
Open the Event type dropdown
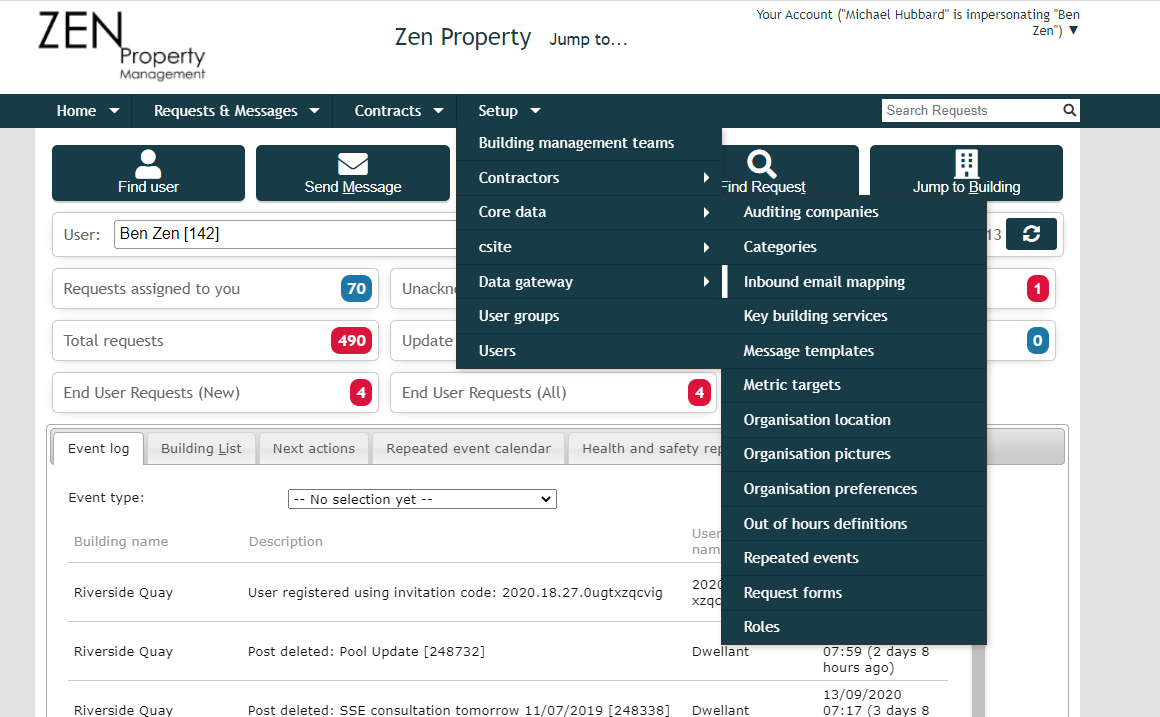coord(421,498)
